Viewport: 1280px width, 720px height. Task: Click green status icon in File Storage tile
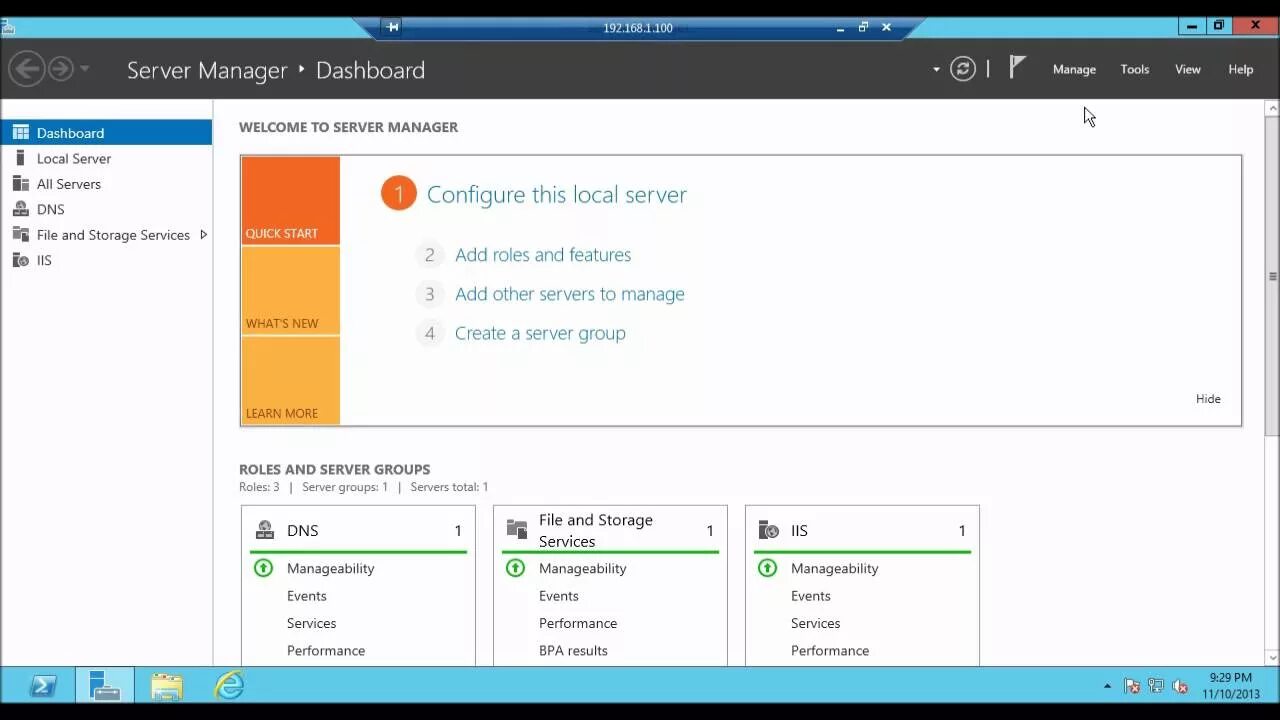click(515, 568)
